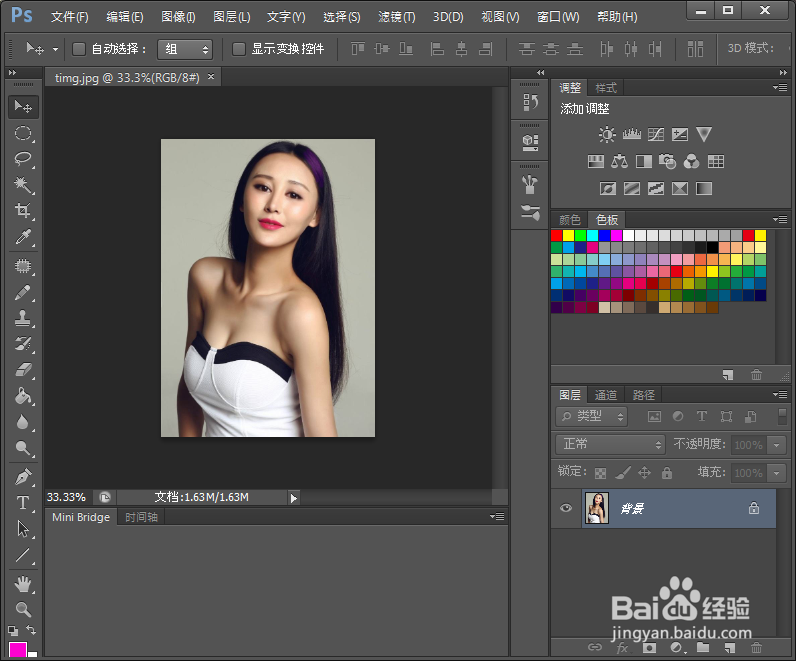Open the 滤镜(T) menu
This screenshot has height=661, width=796.
[x=396, y=17]
